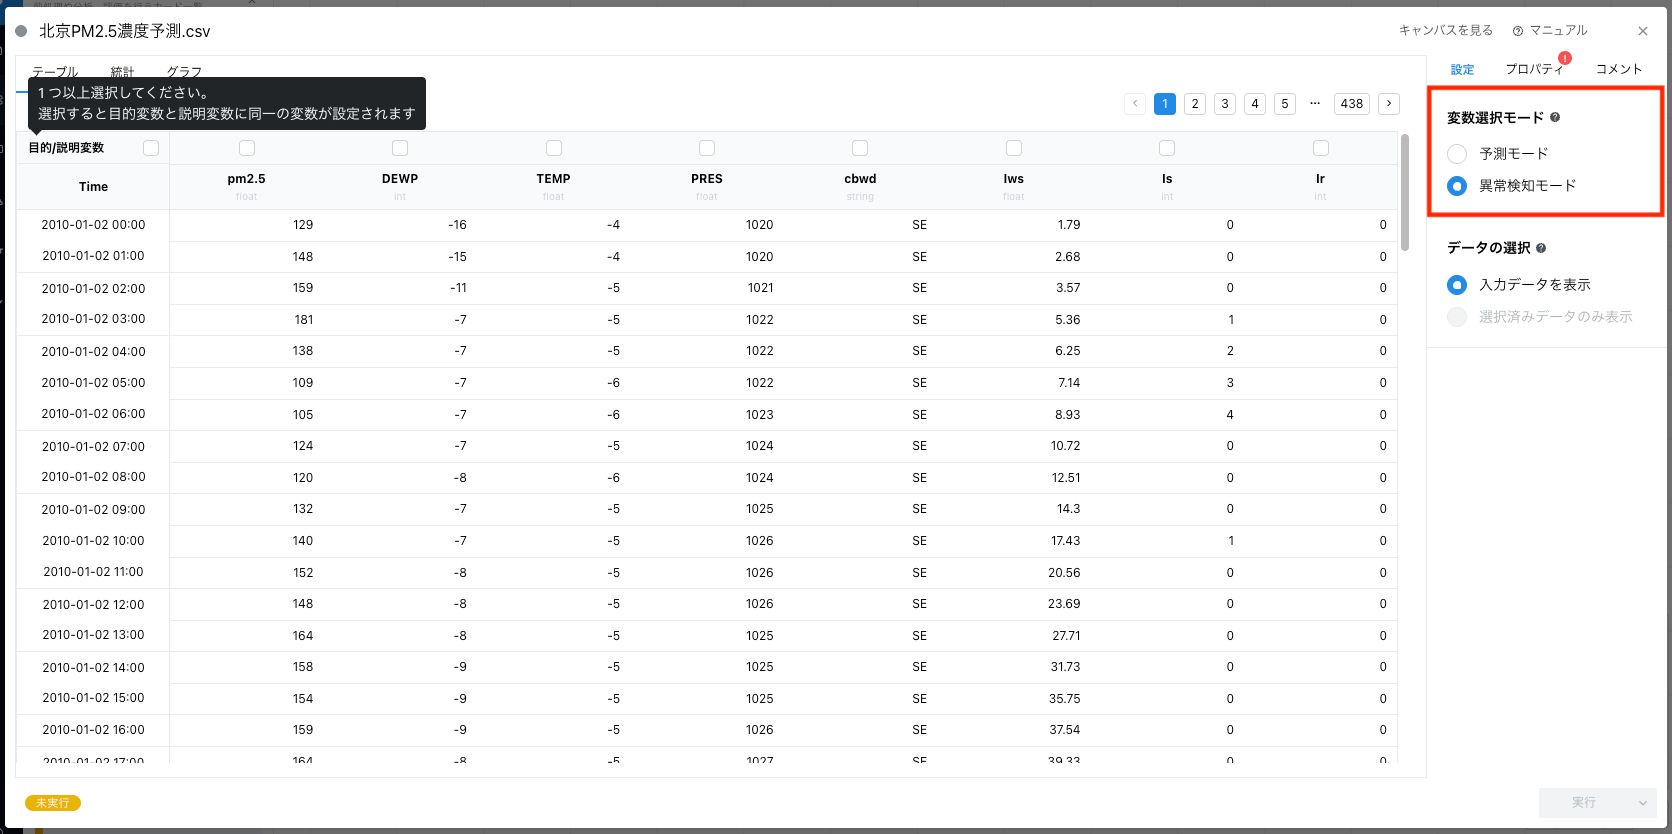The image size is (1672, 834).
Task: Click Iws value 17.43
Action: [x=1065, y=541]
